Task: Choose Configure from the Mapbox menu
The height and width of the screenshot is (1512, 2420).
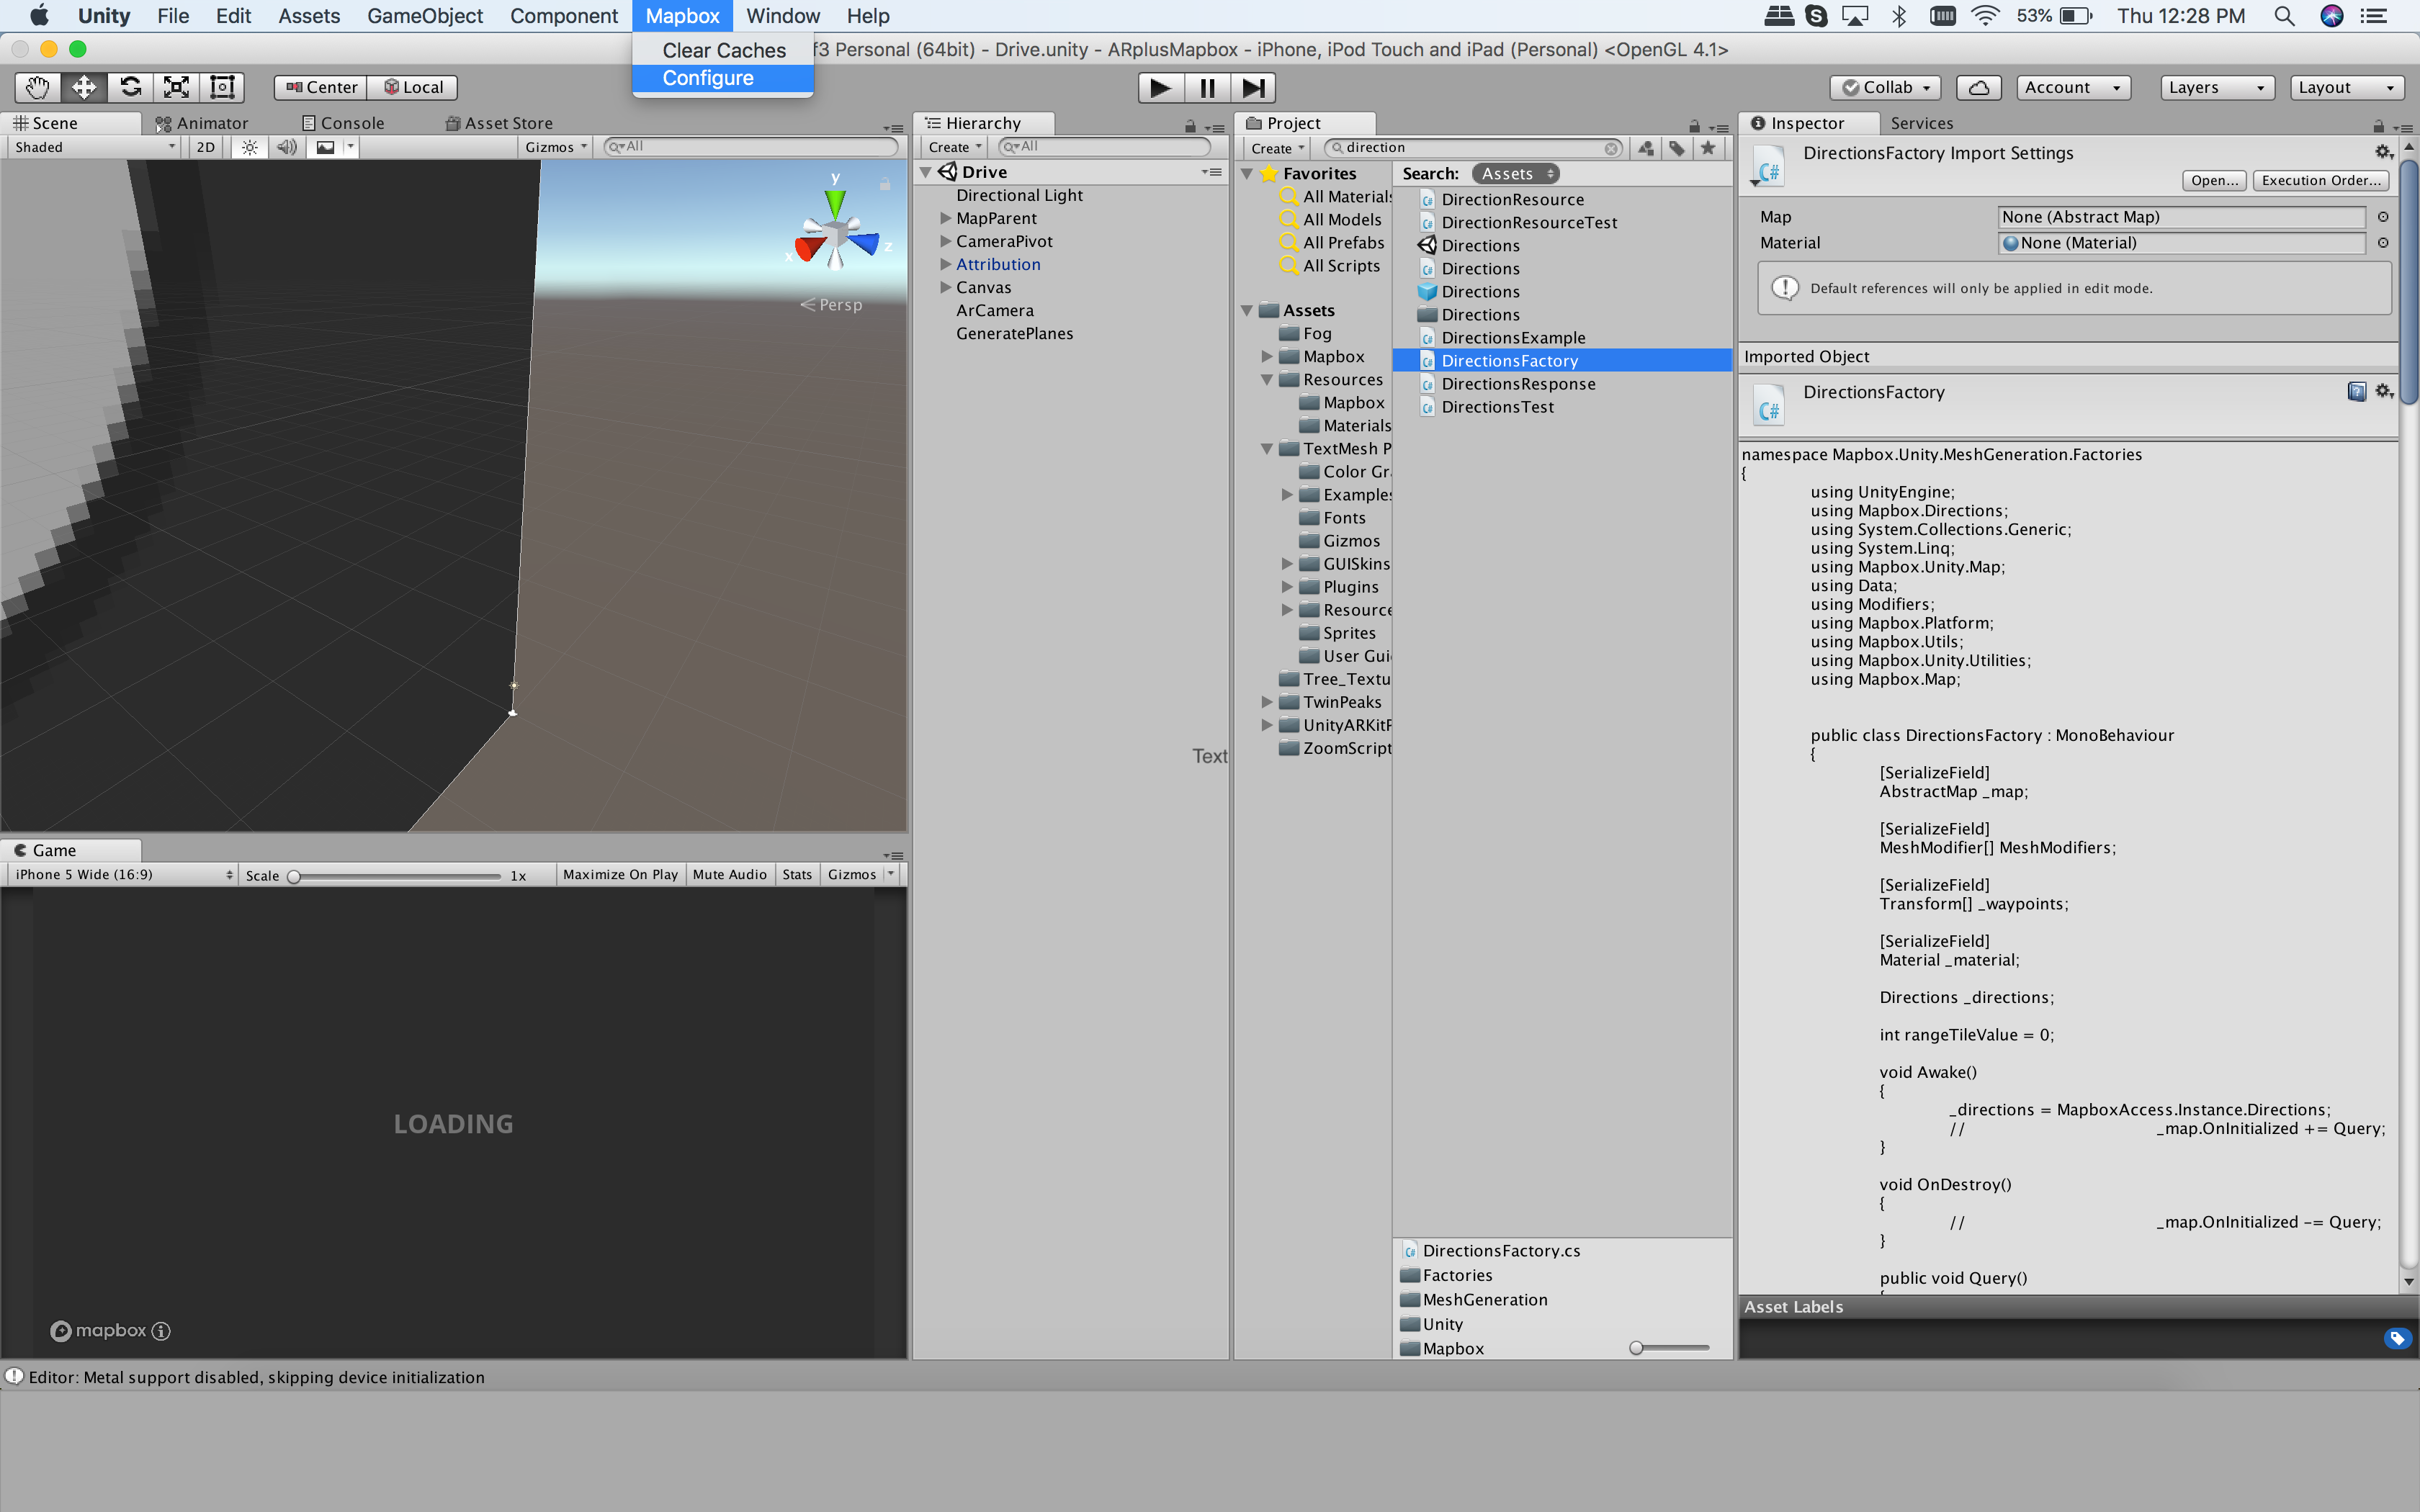Action: pos(709,78)
